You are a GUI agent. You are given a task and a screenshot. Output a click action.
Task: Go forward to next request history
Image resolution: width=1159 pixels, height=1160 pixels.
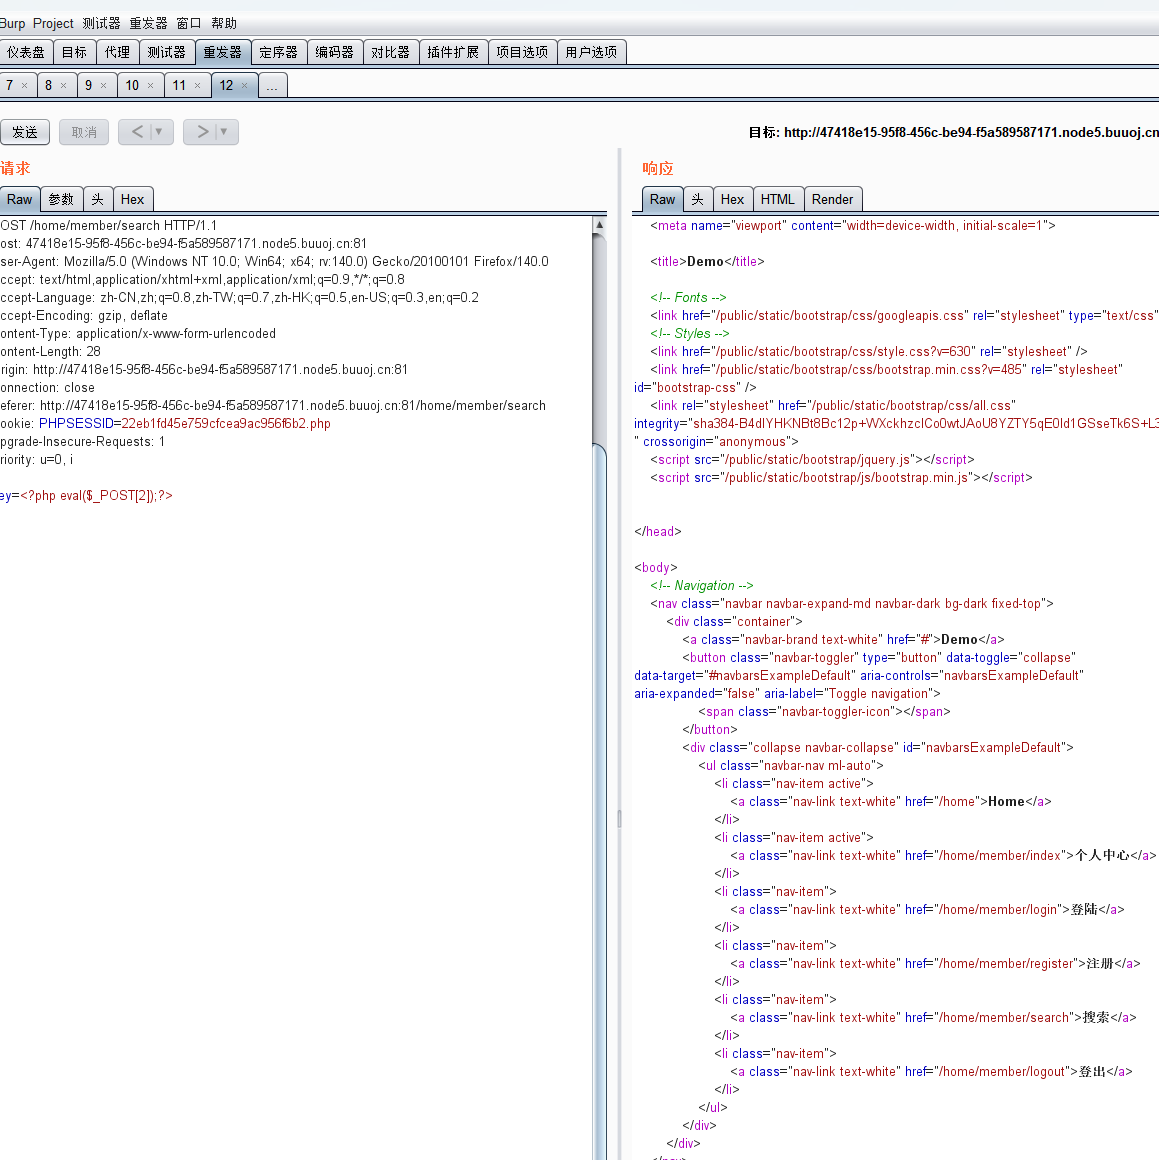(x=202, y=132)
